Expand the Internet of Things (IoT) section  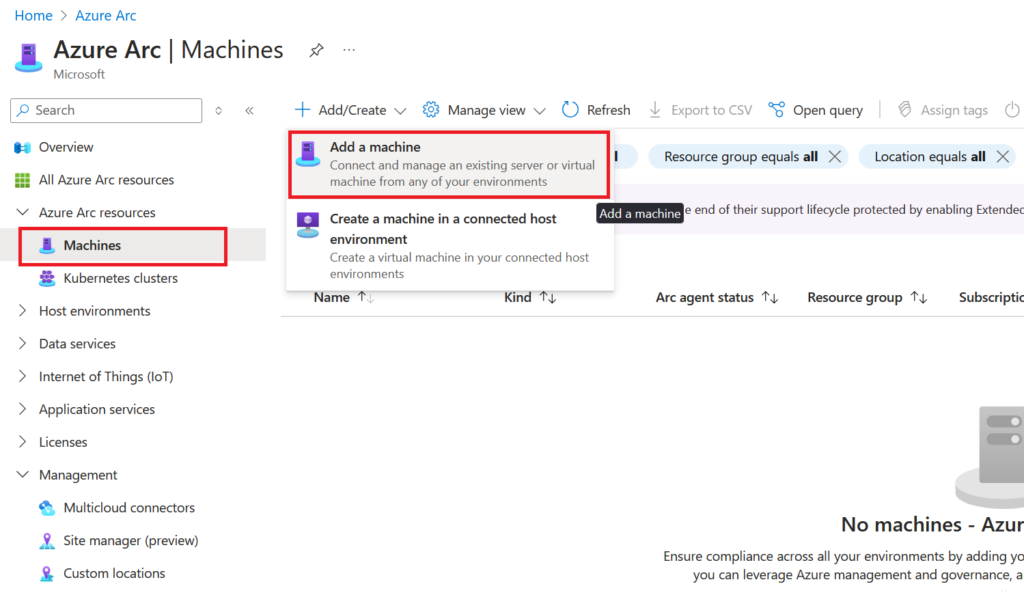(22, 376)
